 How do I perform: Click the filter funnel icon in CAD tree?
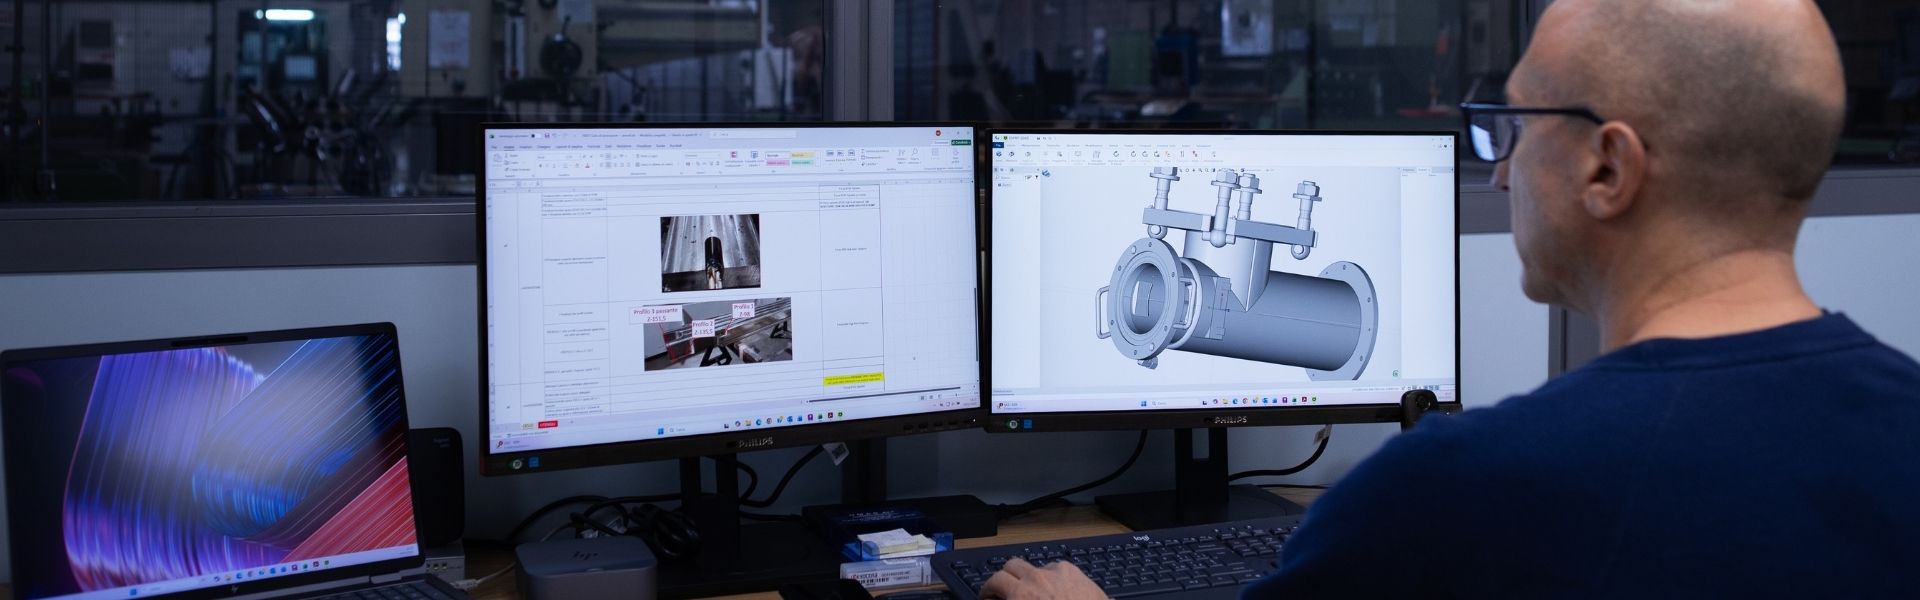click(x=1037, y=177)
